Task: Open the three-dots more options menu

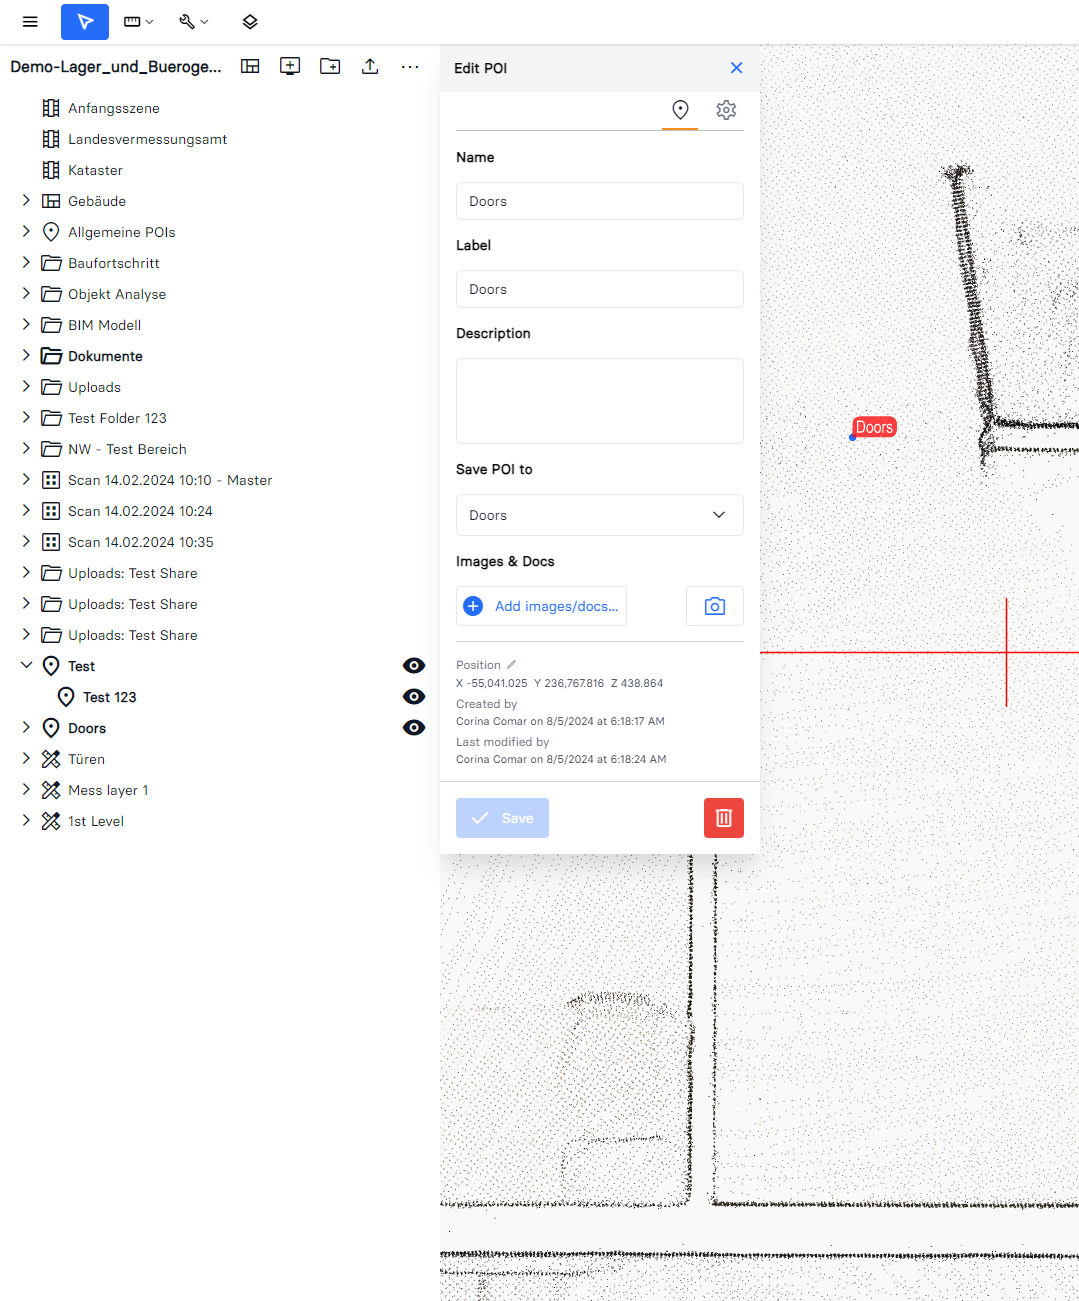Action: coord(410,66)
